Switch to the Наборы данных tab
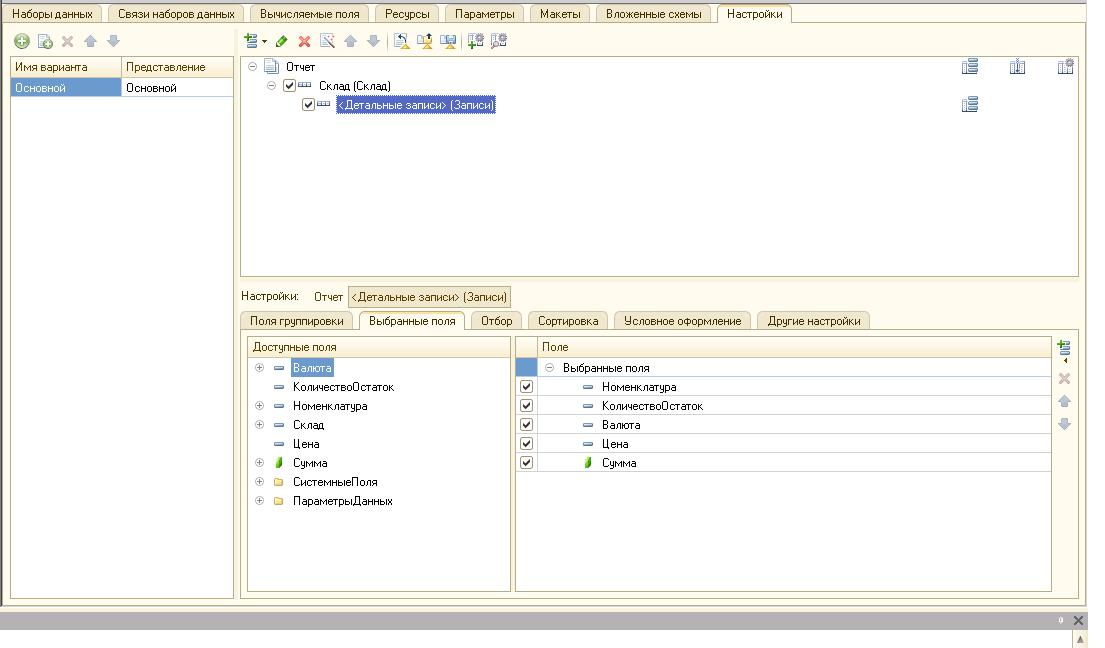Image resolution: width=1105 pixels, height=648 pixels. (52, 14)
